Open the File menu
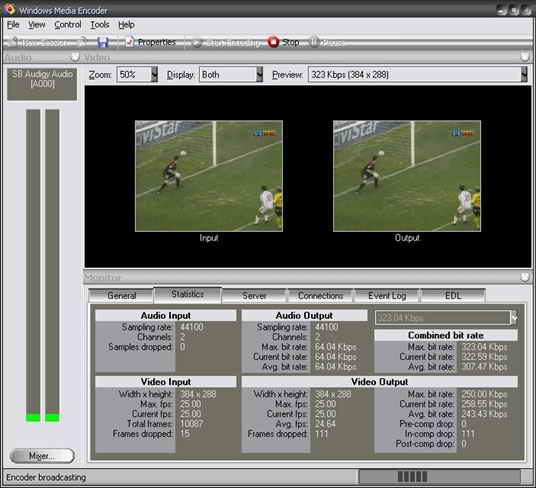 (13, 25)
